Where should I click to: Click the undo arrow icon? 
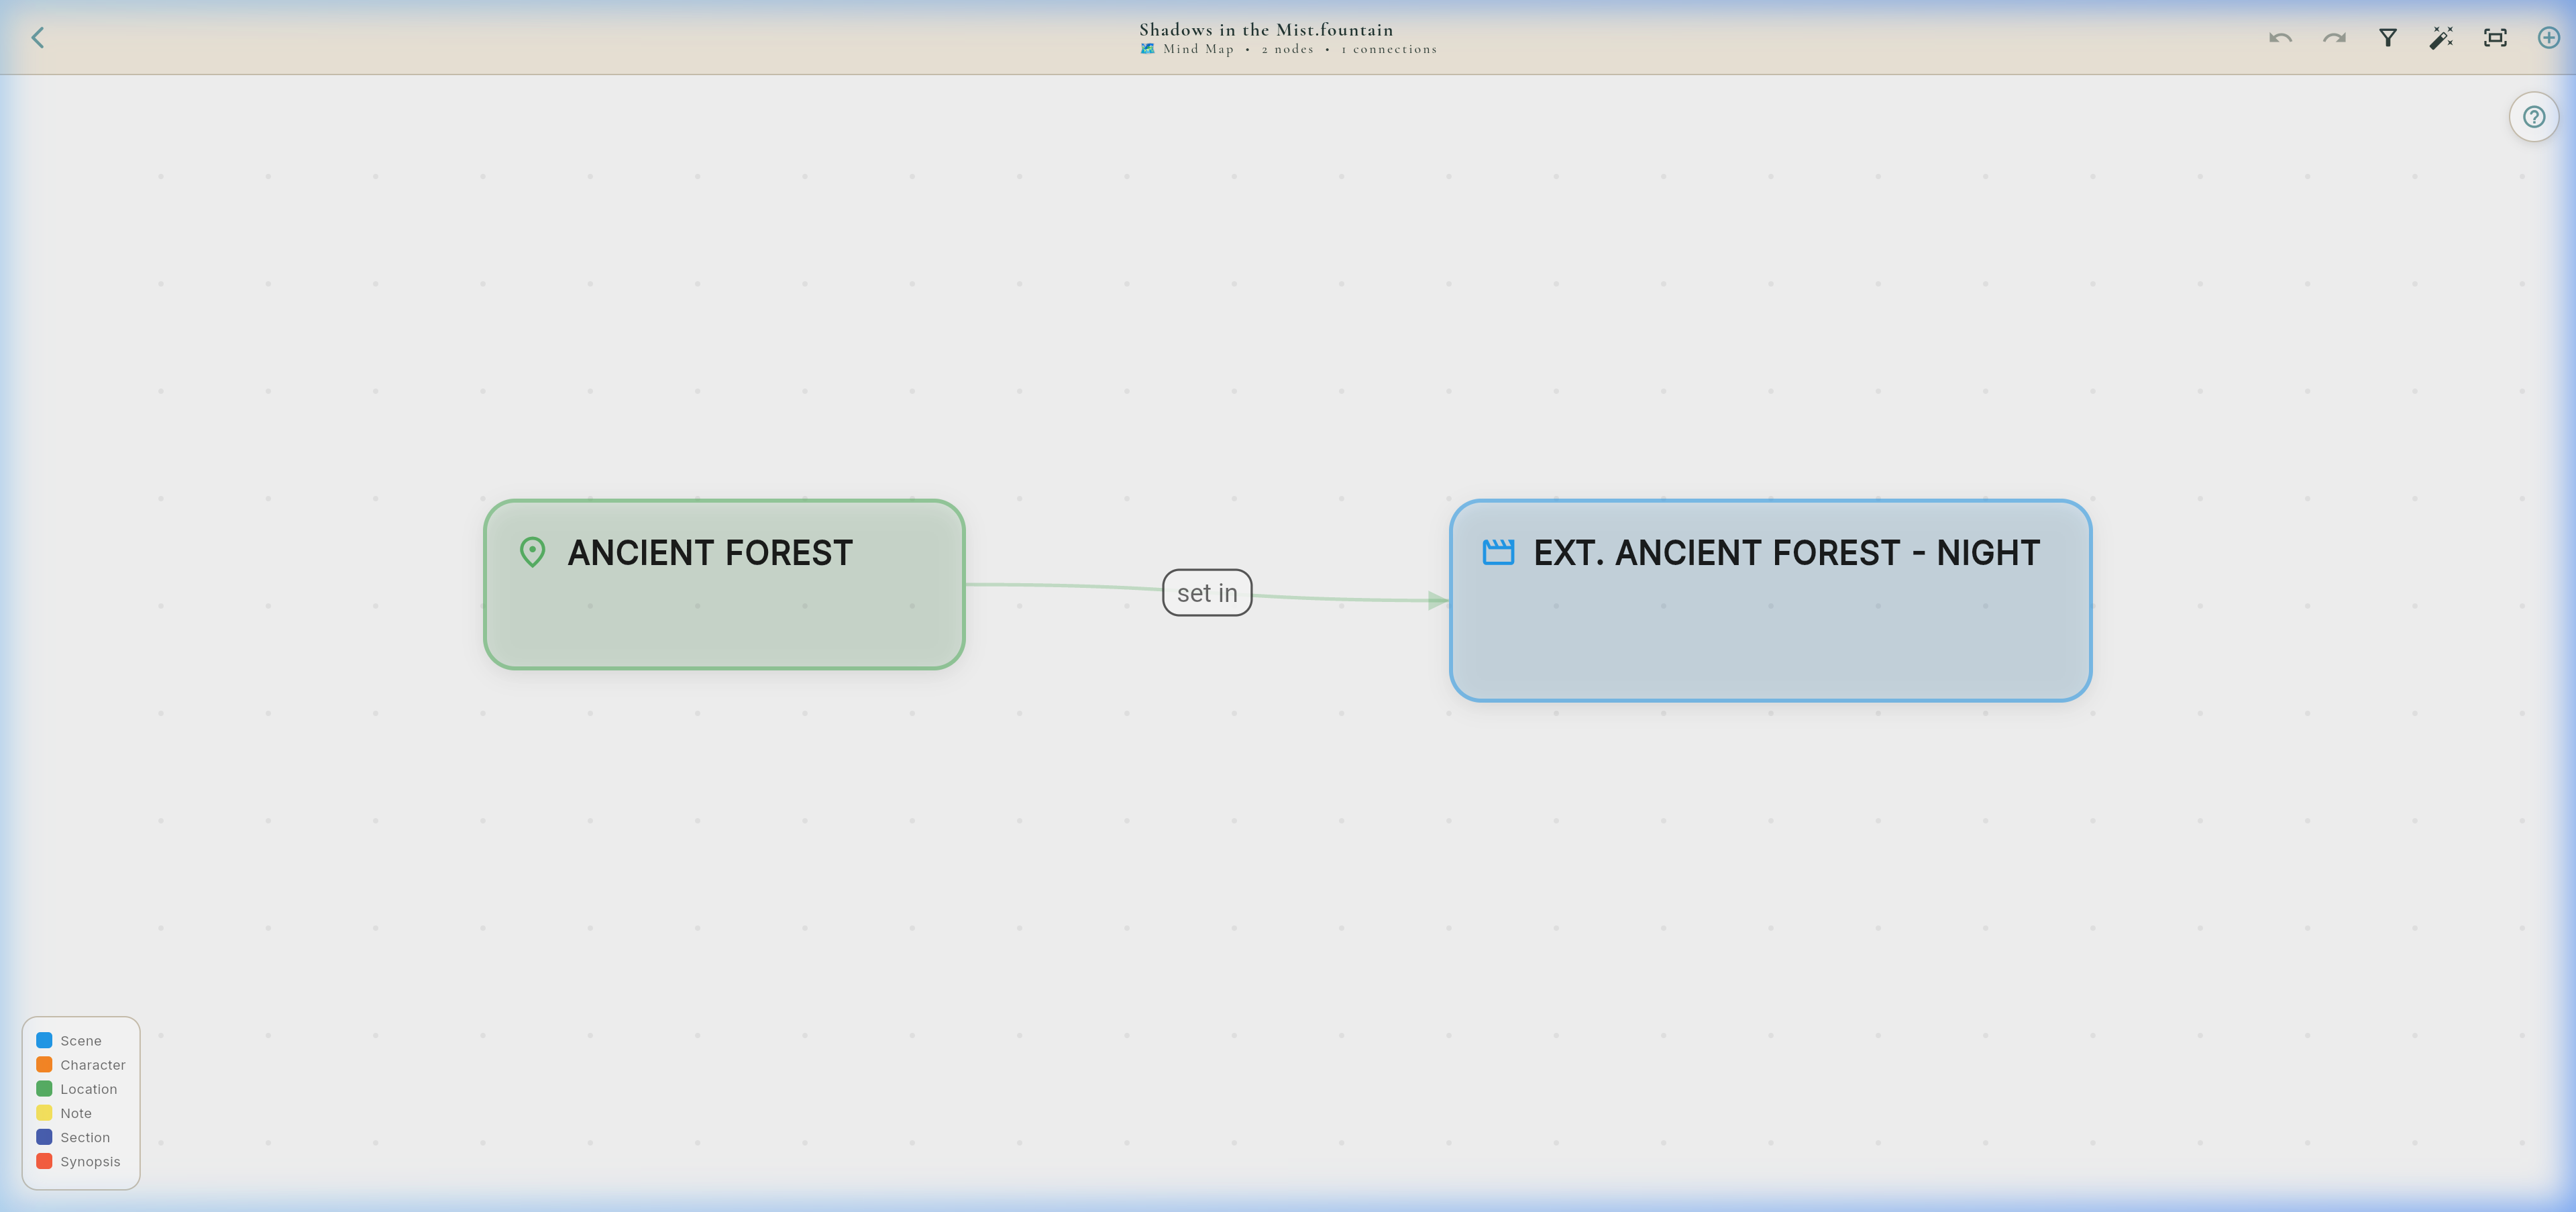point(2280,38)
